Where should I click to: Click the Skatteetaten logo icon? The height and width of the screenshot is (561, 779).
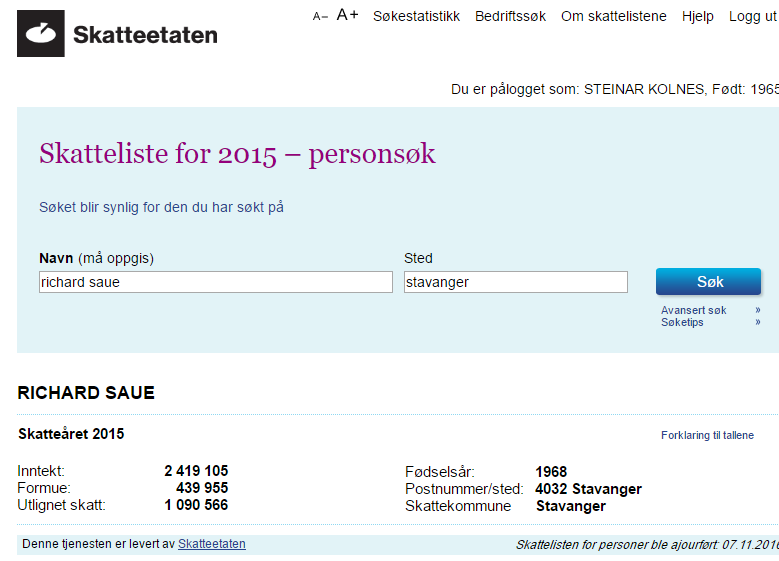click(41, 33)
